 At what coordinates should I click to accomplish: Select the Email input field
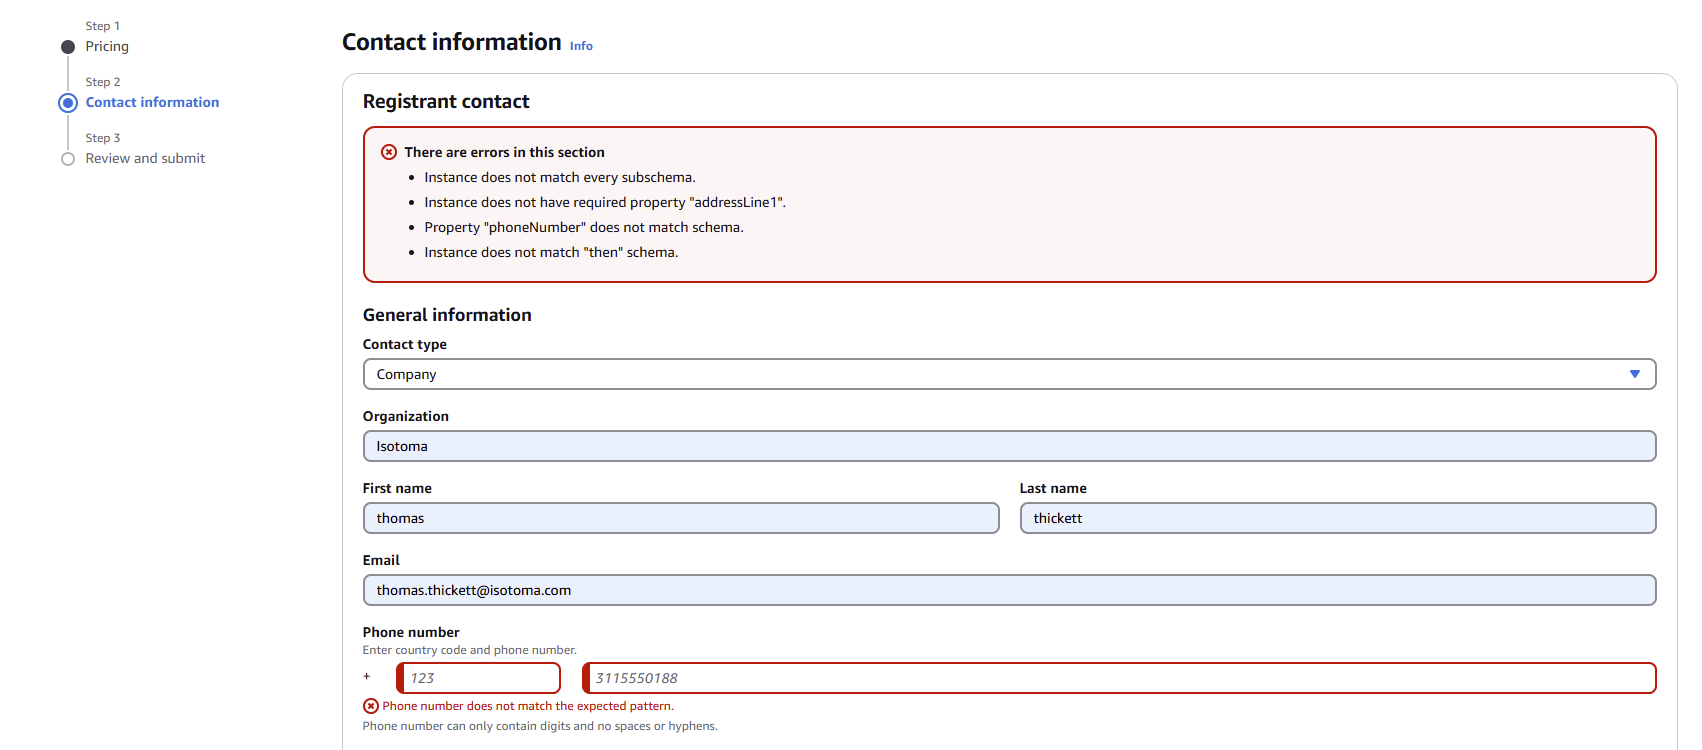coord(1008,590)
